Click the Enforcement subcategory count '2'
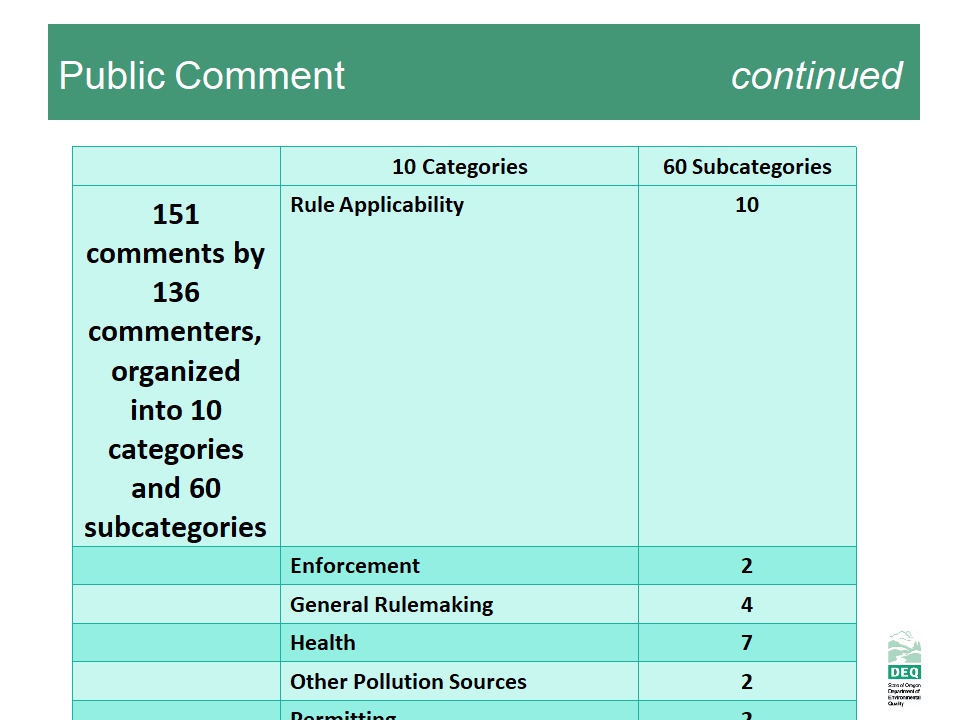Viewport: 960px width, 720px height. [747, 566]
